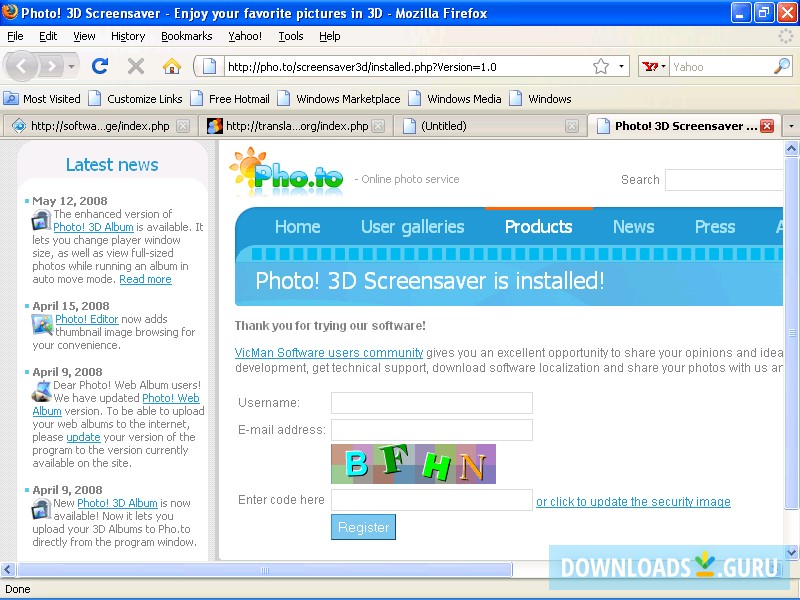Close the Photo! 3D Screensaver tab

[767, 126]
